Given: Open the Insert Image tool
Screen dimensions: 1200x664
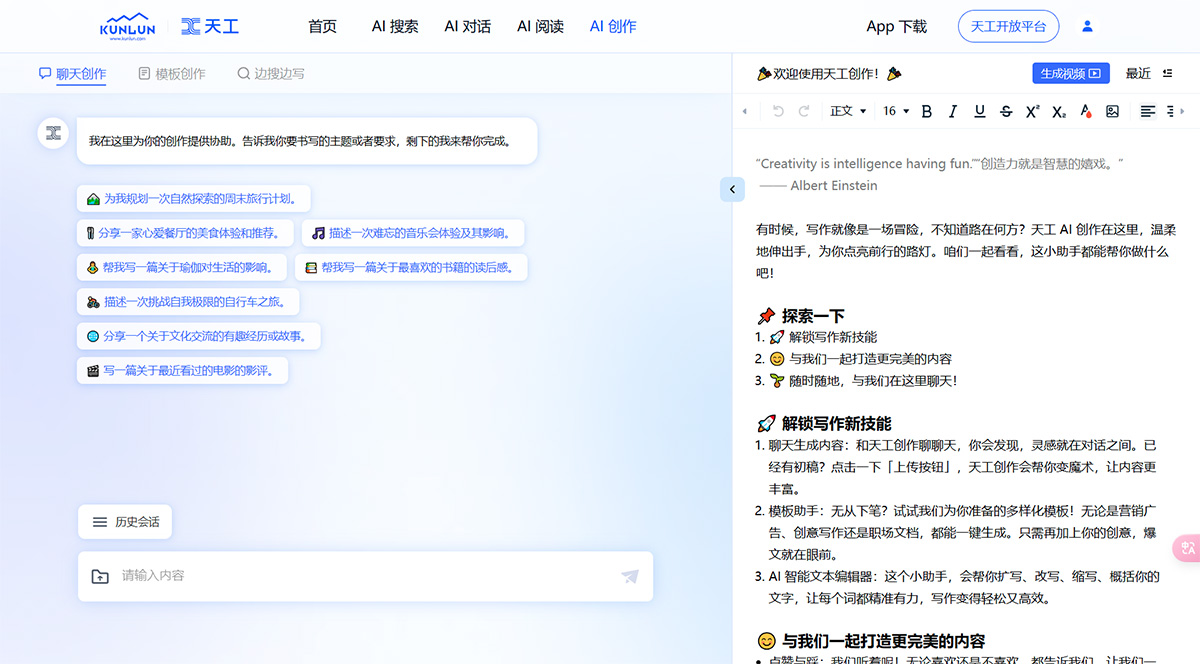Looking at the screenshot, I should (x=1112, y=111).
